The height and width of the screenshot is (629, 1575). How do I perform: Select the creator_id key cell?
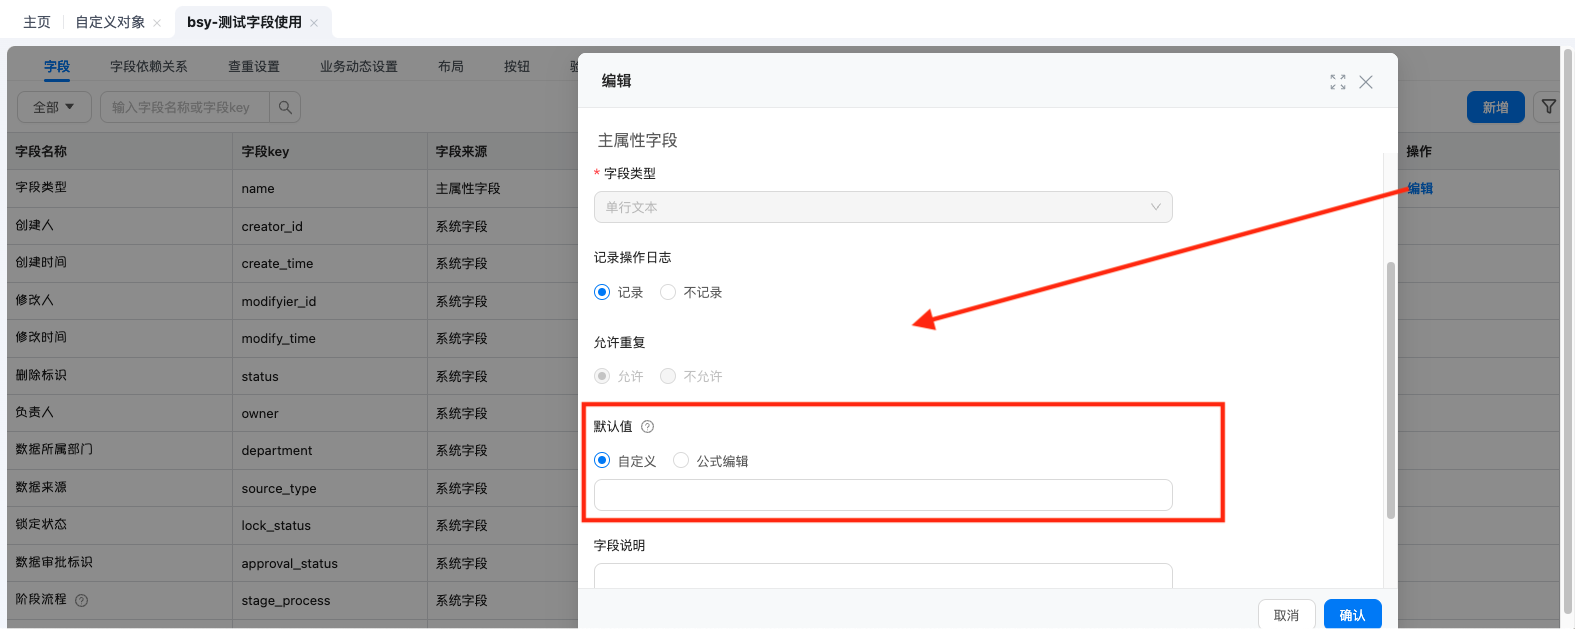[x=272, y=227]
